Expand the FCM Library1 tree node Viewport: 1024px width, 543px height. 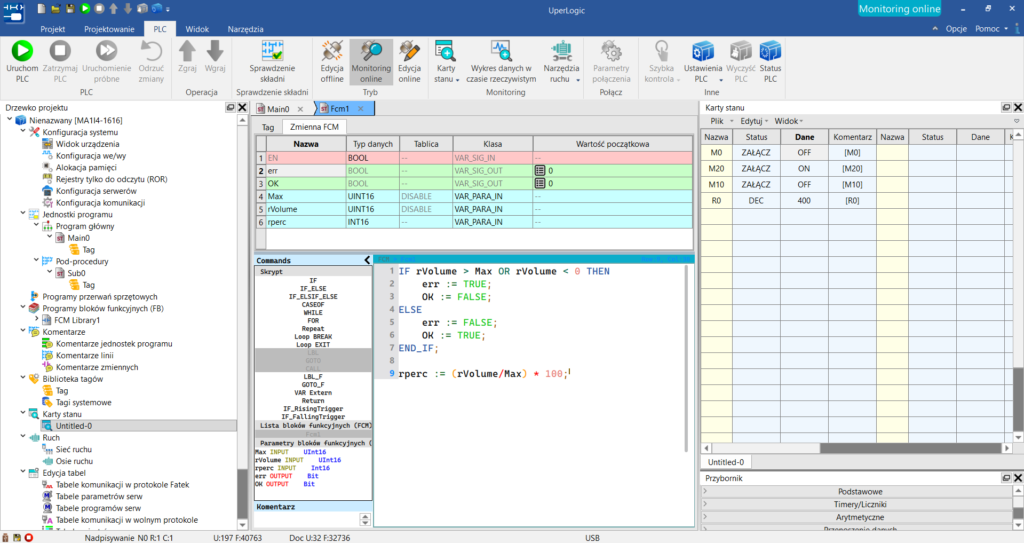point(37,320)
